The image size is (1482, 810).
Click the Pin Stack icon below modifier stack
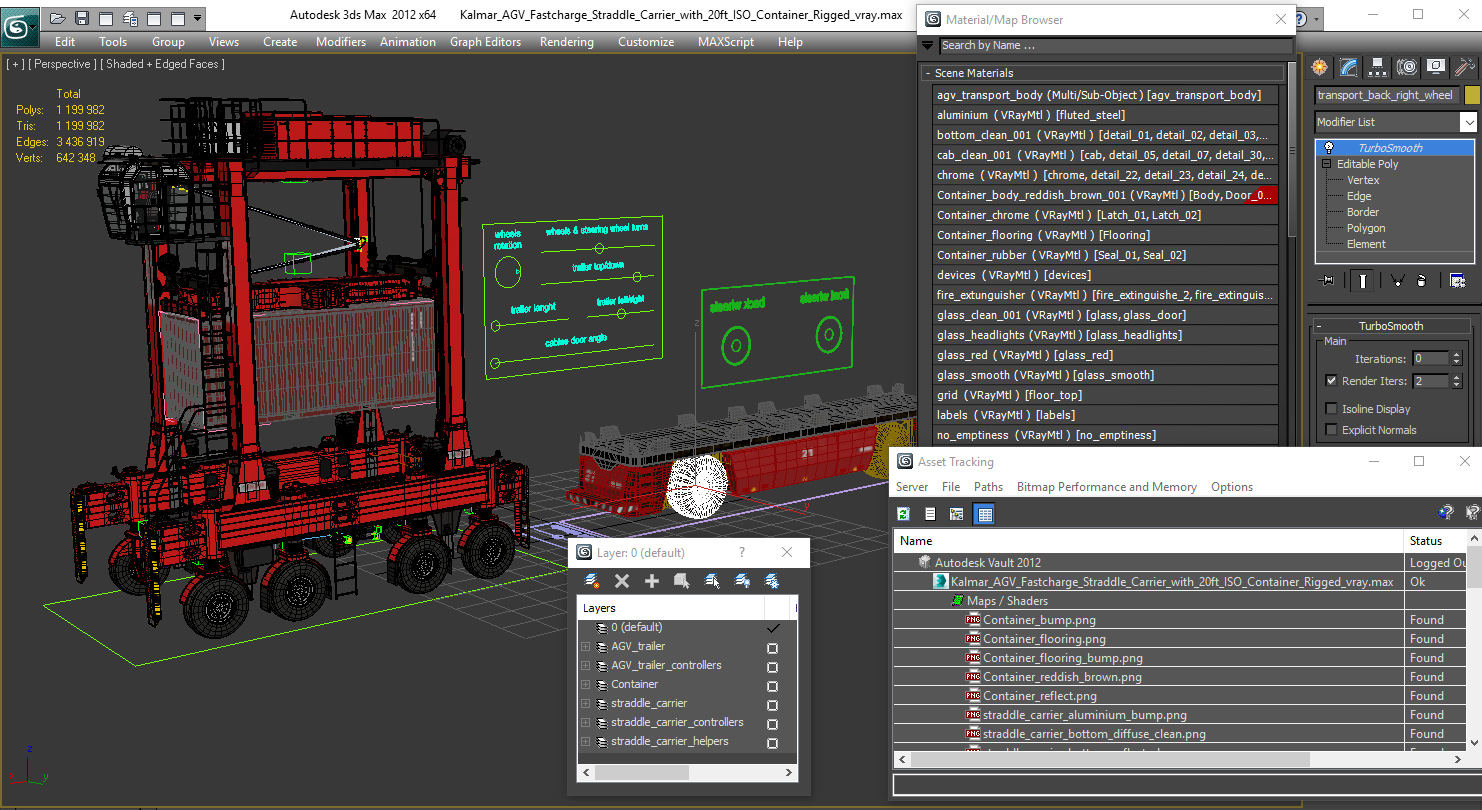(x=1327, y=281)
